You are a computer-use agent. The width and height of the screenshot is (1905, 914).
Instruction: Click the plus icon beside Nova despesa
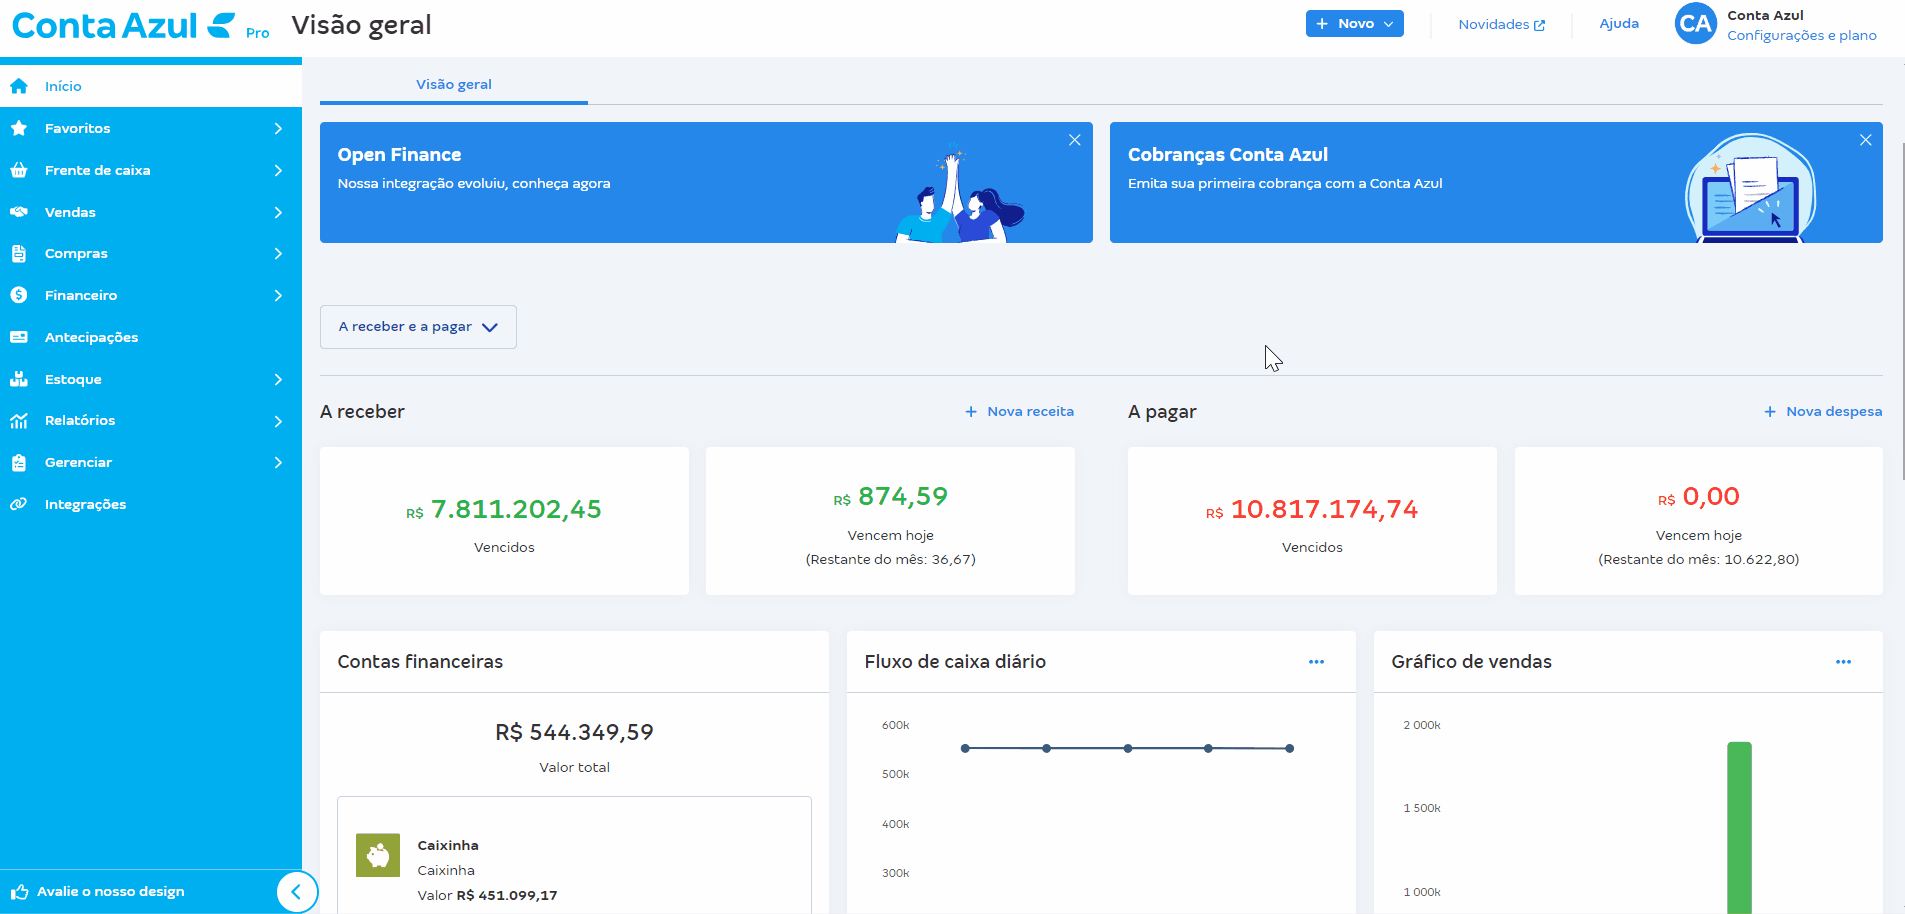pos(1769,412)
